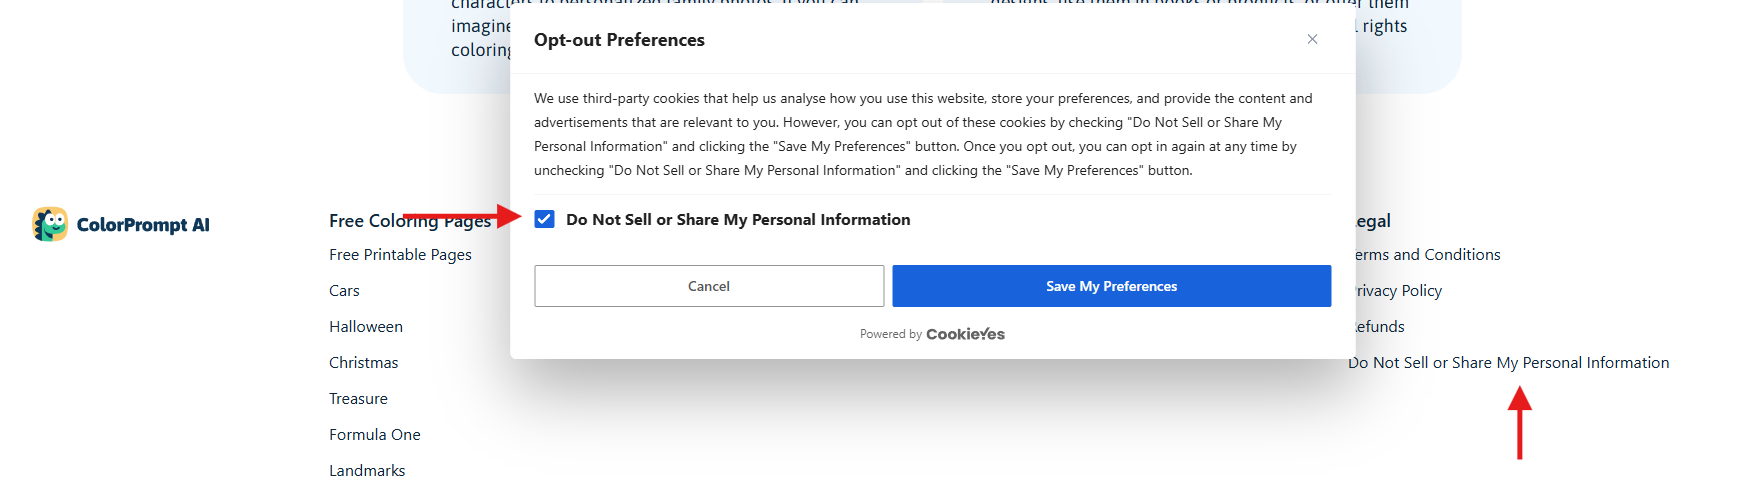Go to Cars coloring pages
The height and width of the screenshot is (482, 1760).
click(x=344, y=291)
